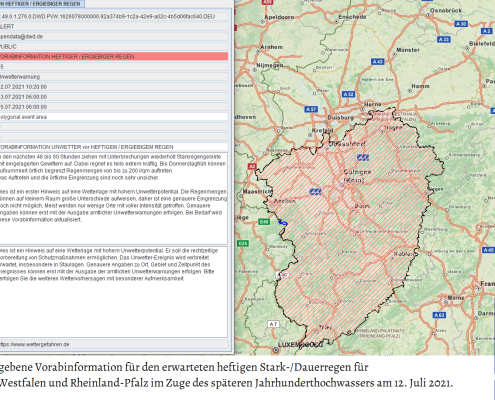Screen dimensions: 495x400
Task: Click the RHEINLAND-PFALZ region label
Action: (380, 333)
